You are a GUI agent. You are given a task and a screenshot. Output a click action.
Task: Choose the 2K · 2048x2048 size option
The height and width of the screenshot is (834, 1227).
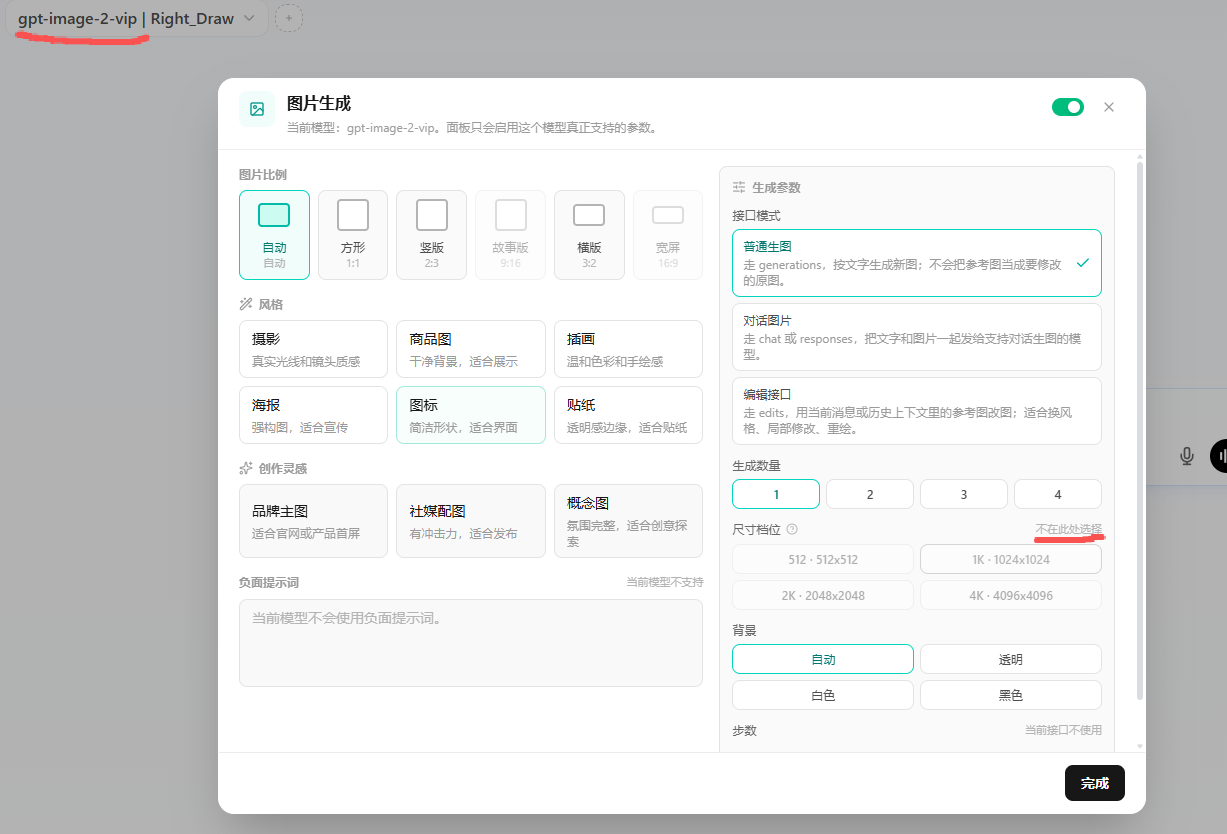pyautogui.click(x=823, y=595)
